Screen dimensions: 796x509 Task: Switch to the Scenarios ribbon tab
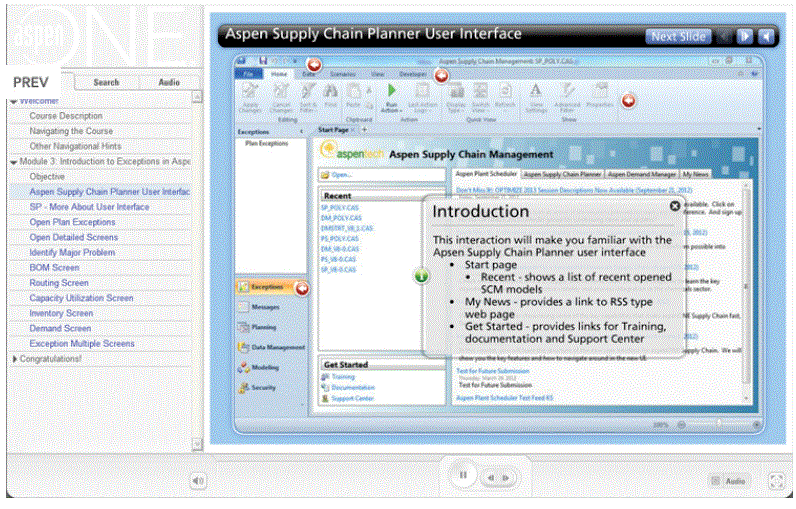[x=343, y=74]
